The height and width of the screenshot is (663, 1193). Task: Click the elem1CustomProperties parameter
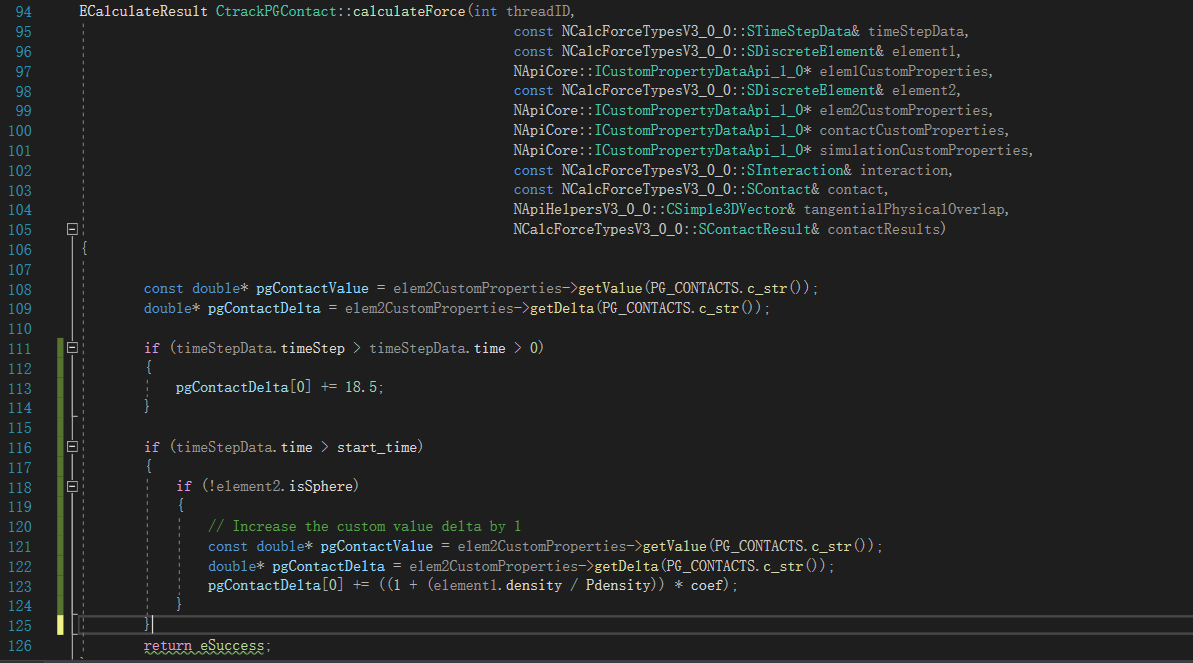(905, 71)
